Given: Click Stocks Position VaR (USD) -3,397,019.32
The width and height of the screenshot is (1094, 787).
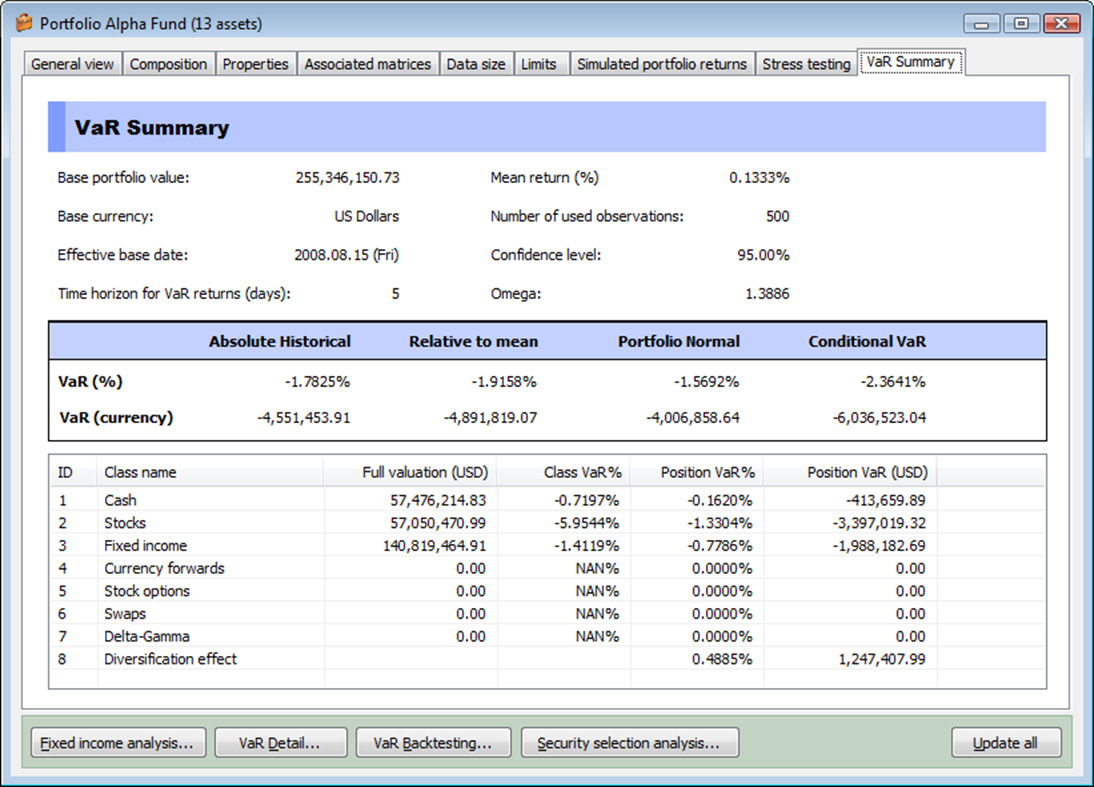Looking at the screenshot, I should pos(879,523).
